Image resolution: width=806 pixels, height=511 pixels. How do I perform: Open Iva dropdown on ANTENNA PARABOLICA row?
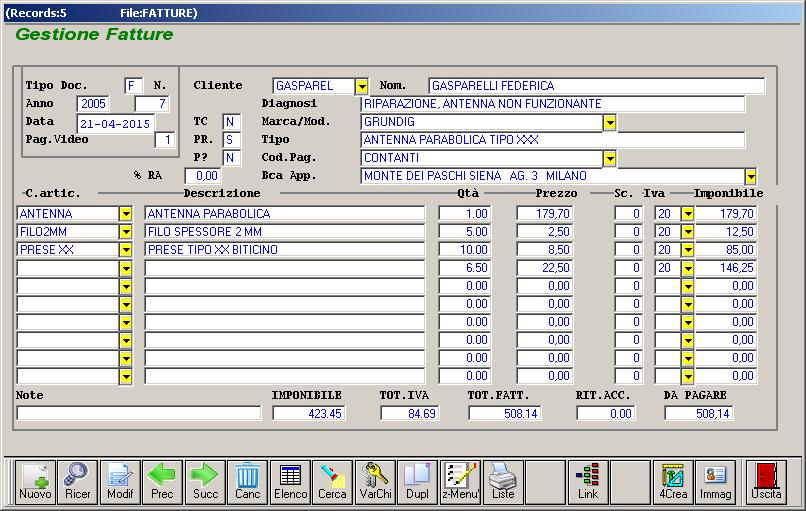click(688, 214)
